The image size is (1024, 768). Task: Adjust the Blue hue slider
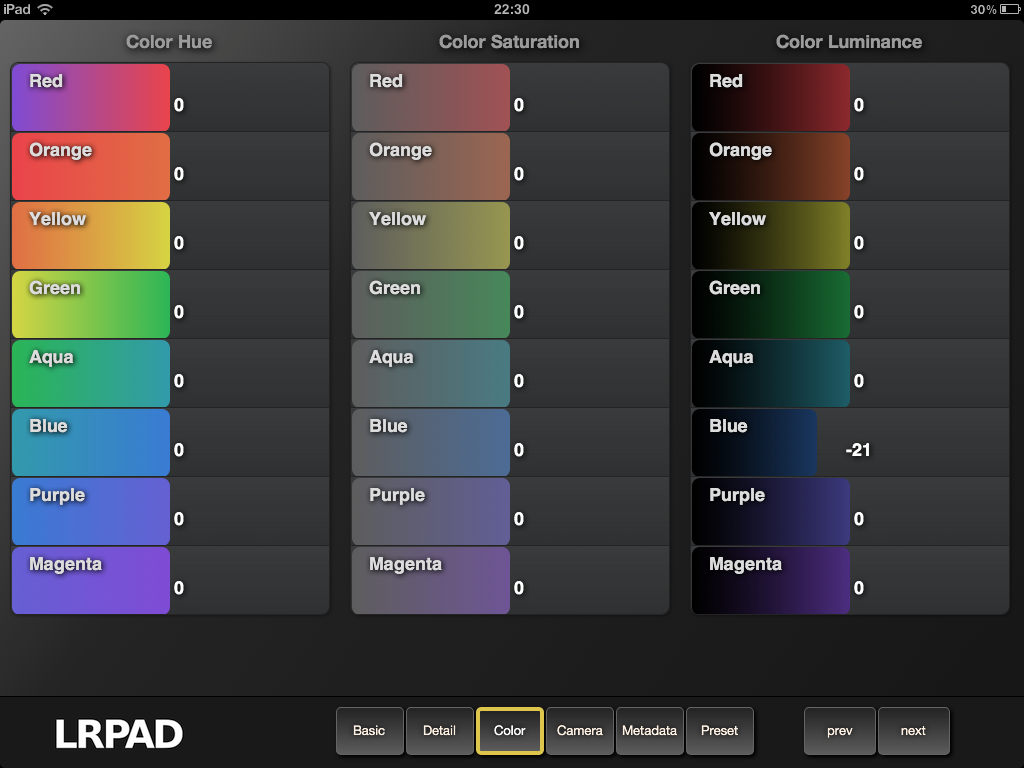click(x=170, y=442)
